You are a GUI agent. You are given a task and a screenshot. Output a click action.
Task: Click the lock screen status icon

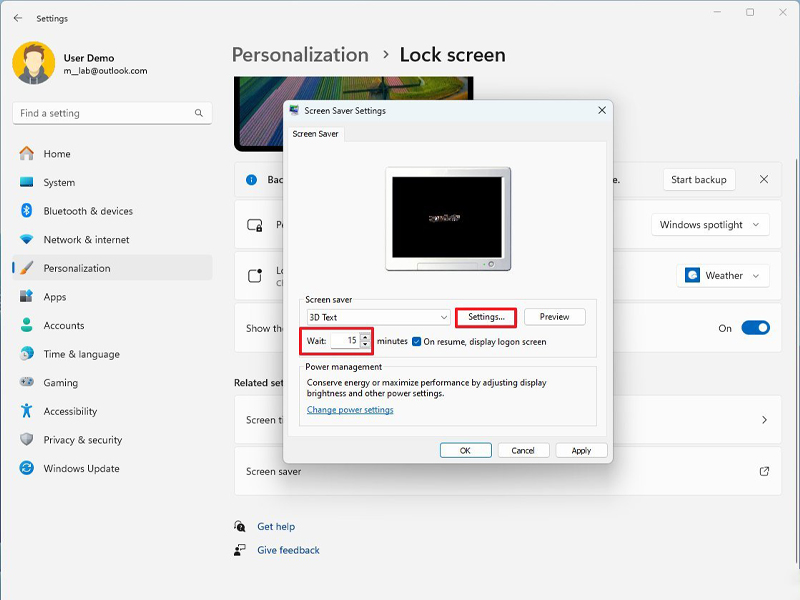[255, 276]
